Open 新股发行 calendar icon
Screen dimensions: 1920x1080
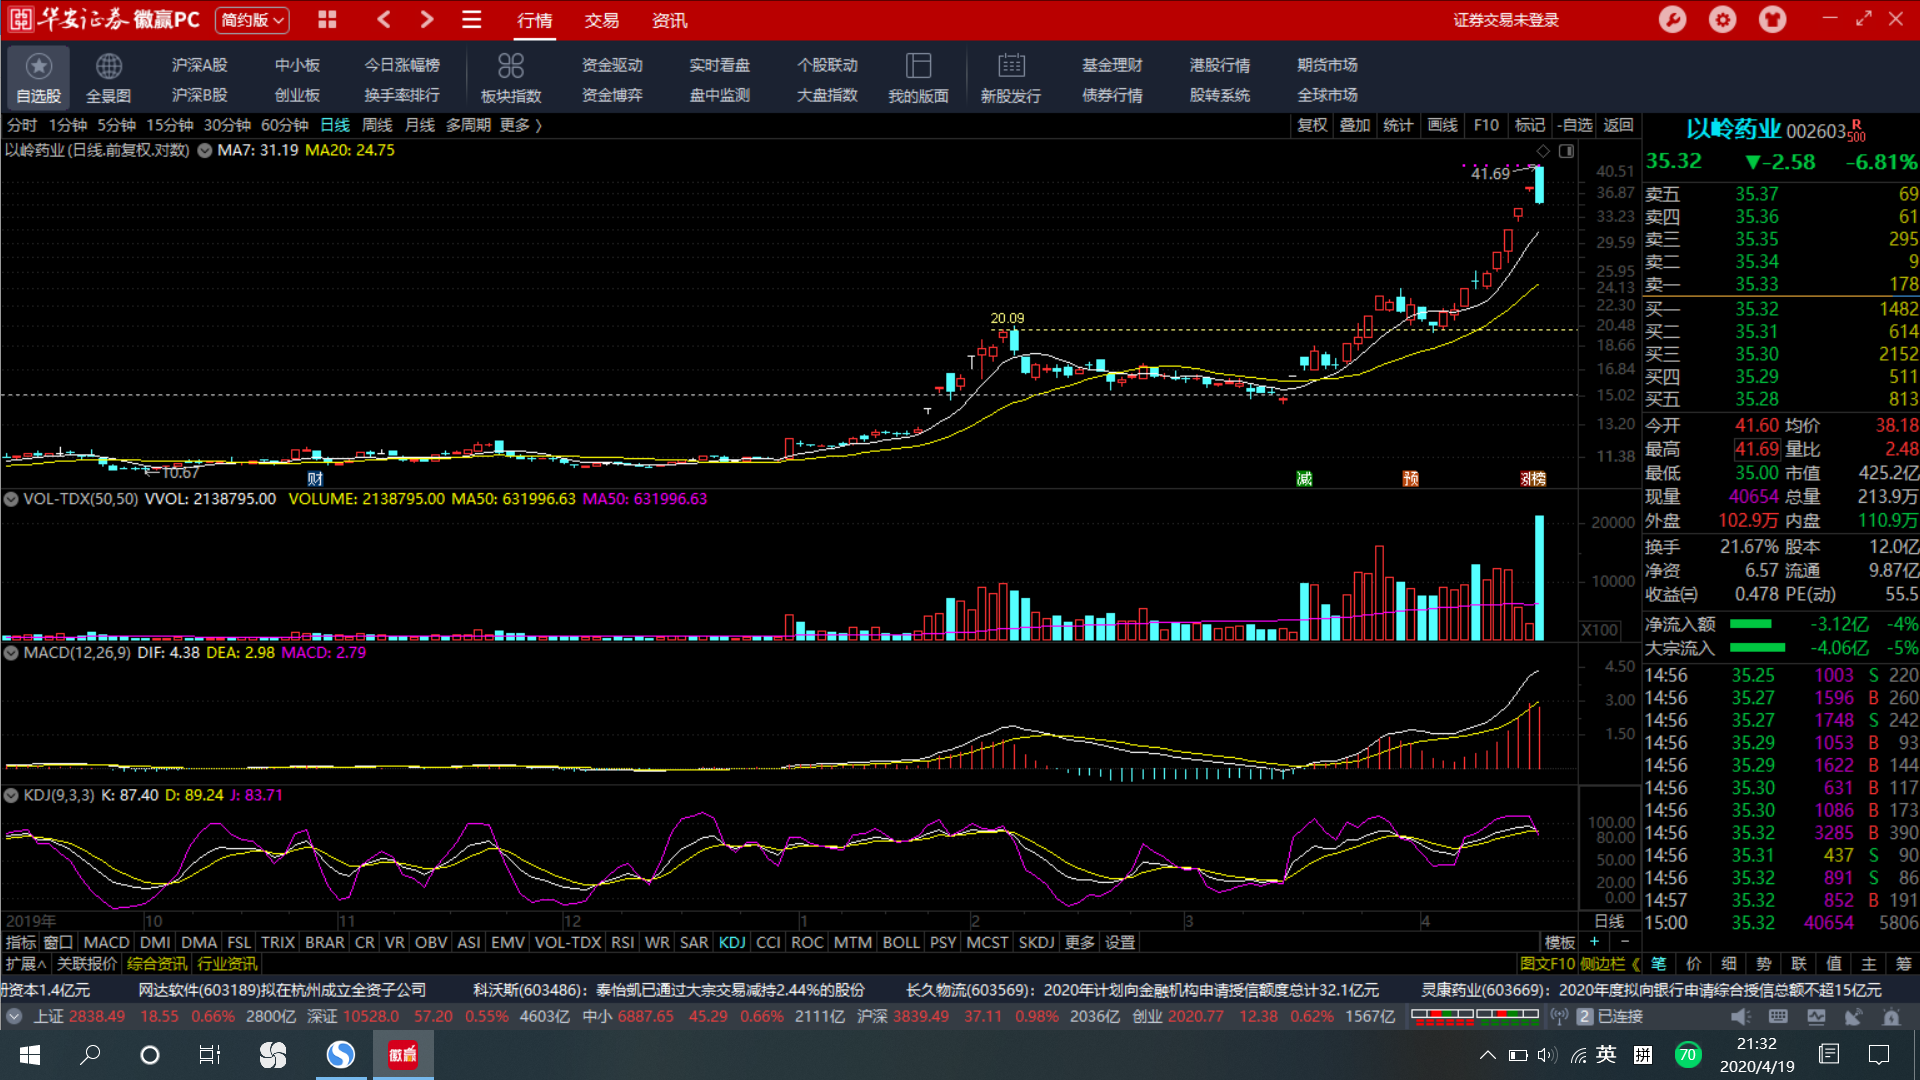(x=1011, y=66)
